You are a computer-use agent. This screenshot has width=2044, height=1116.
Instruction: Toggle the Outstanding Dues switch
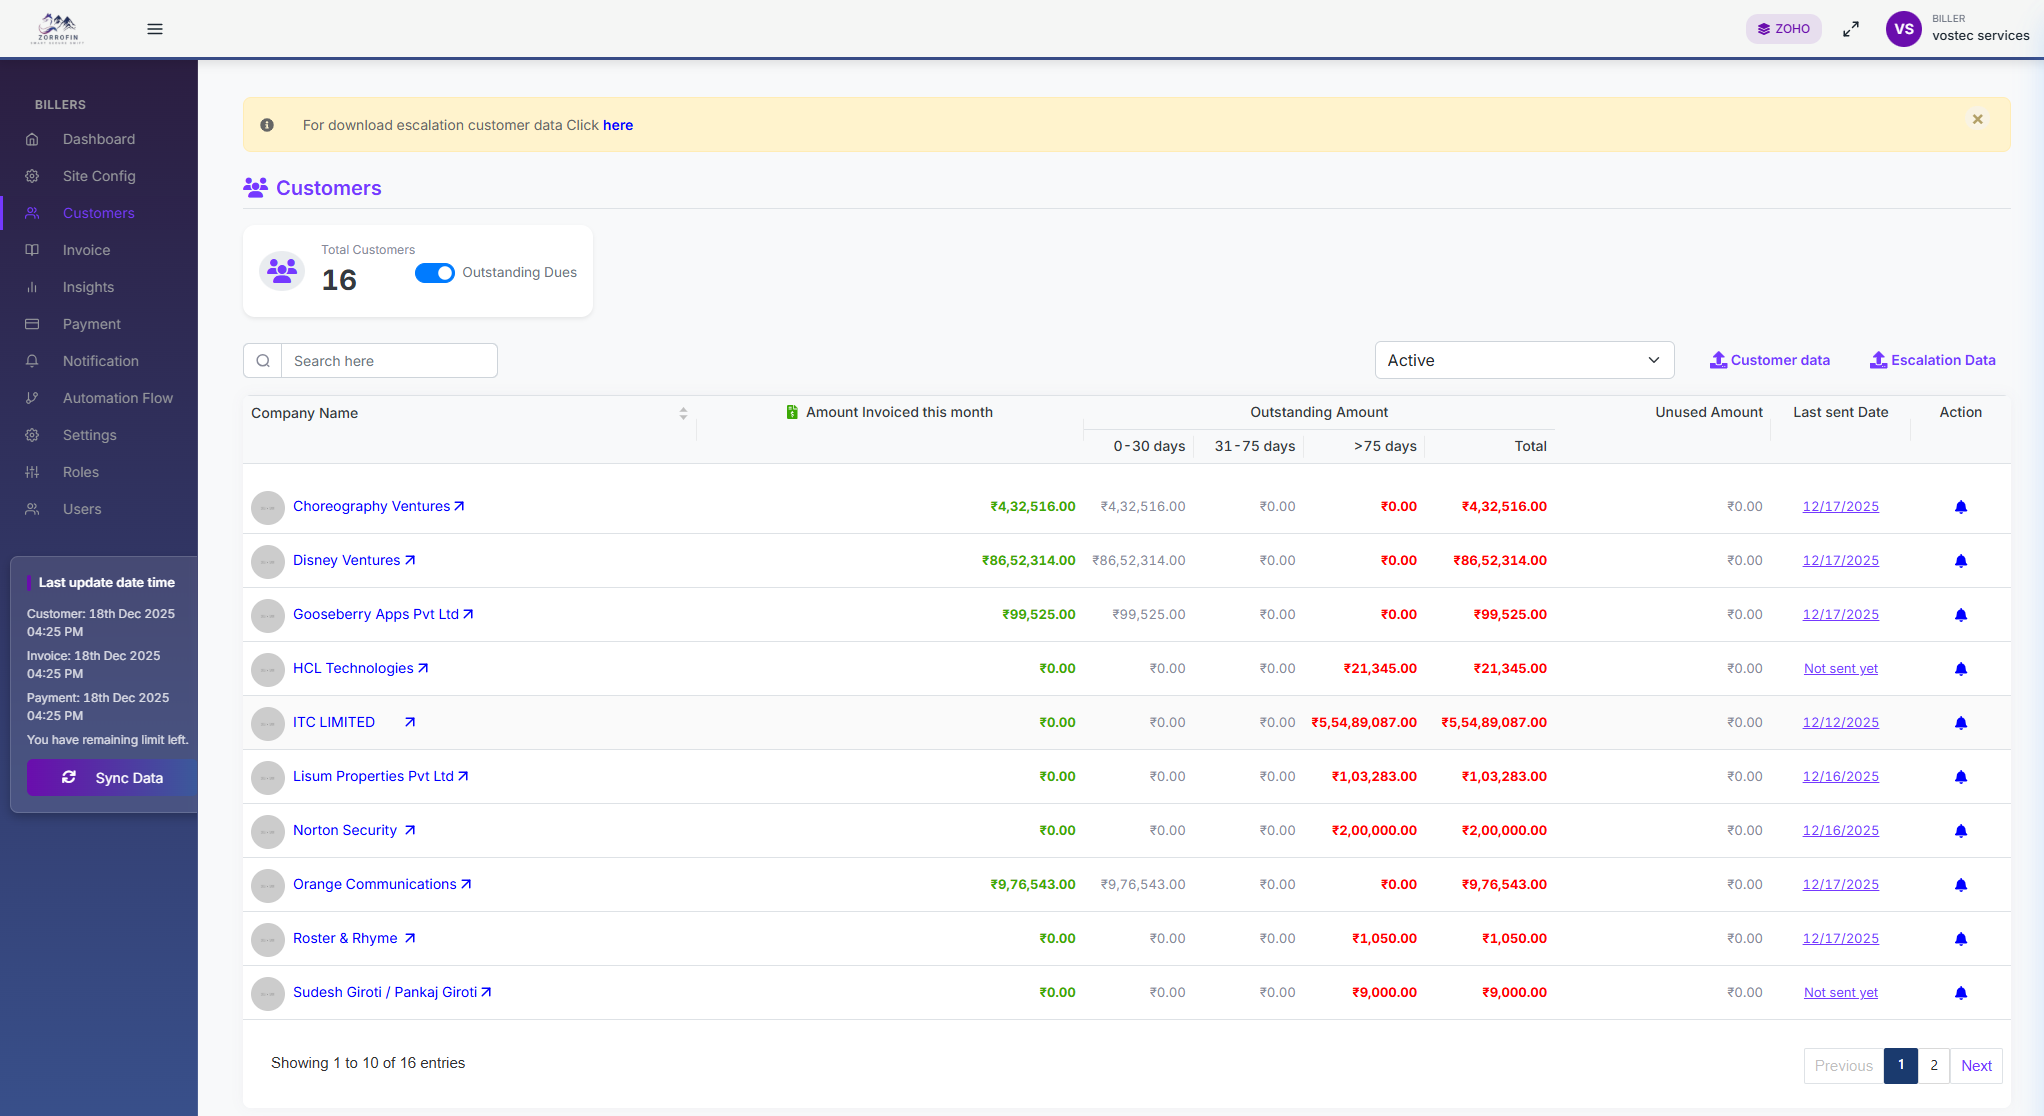click(435, 273)
